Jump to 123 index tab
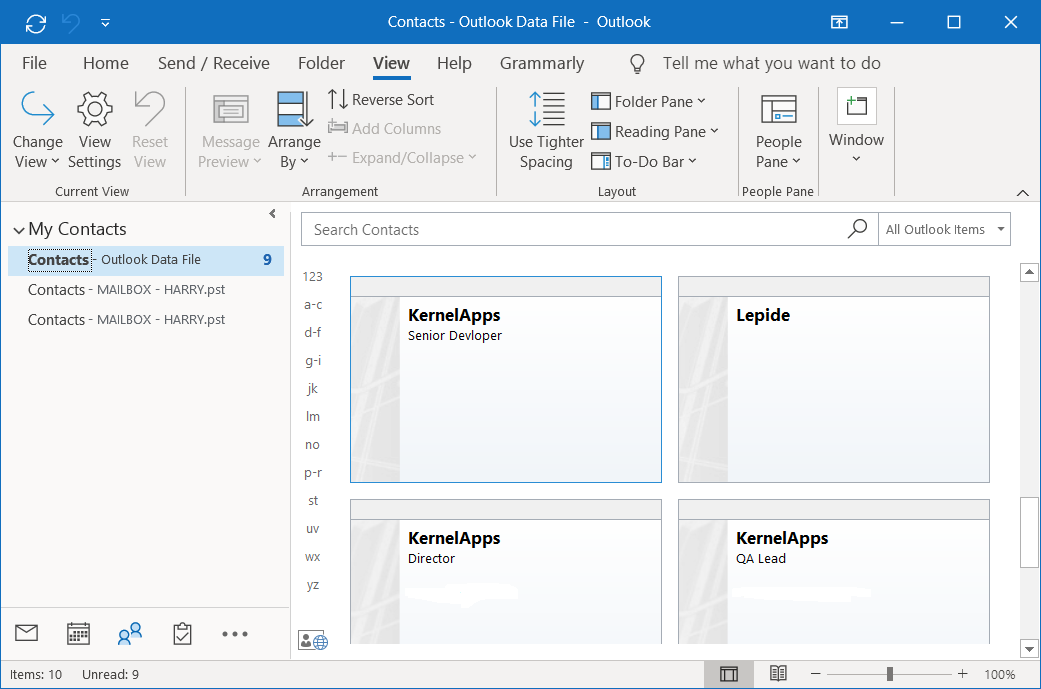Viewport: 1041px width, 689px height. (x=313, y=277)
